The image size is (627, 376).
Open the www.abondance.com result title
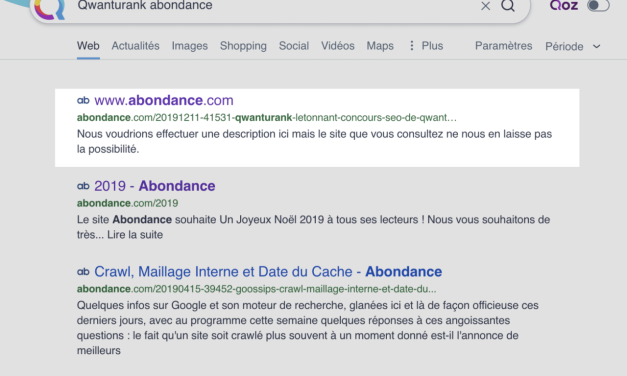pos(164,100)
